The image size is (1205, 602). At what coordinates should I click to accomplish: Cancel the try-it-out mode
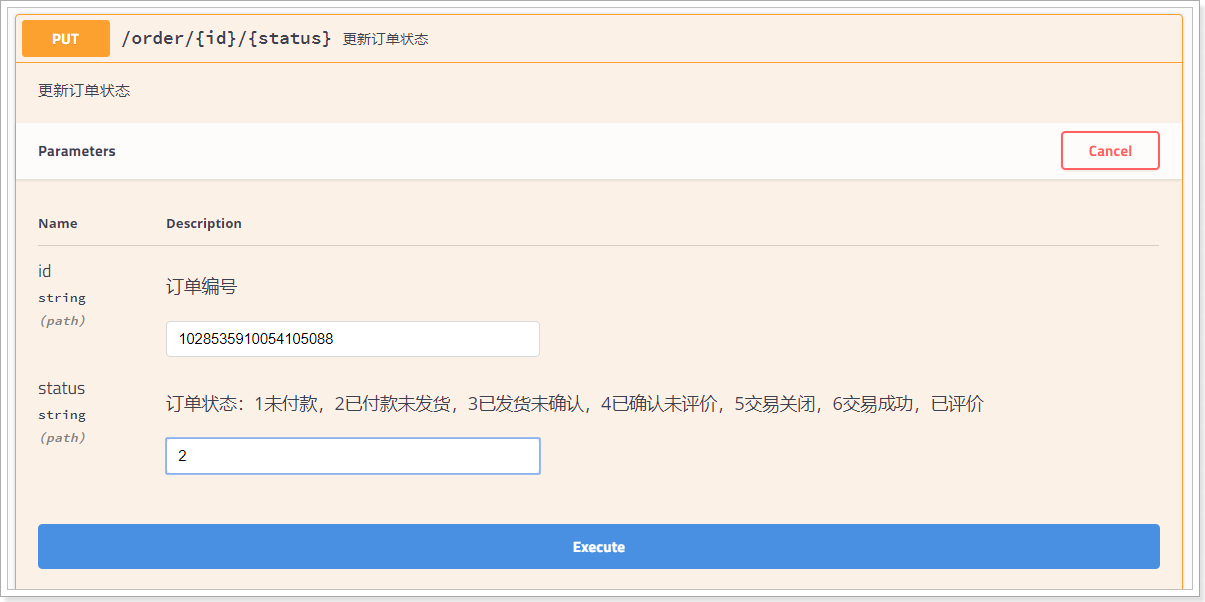click(x=1110, y=151)
